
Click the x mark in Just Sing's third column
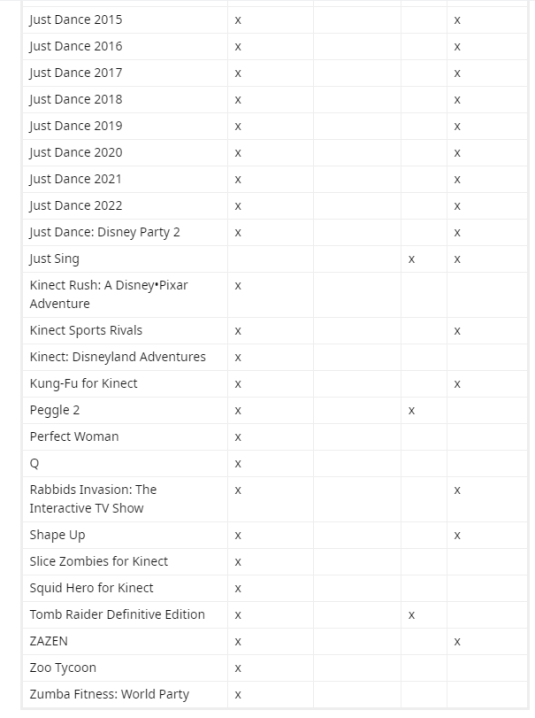pos(411,259)
